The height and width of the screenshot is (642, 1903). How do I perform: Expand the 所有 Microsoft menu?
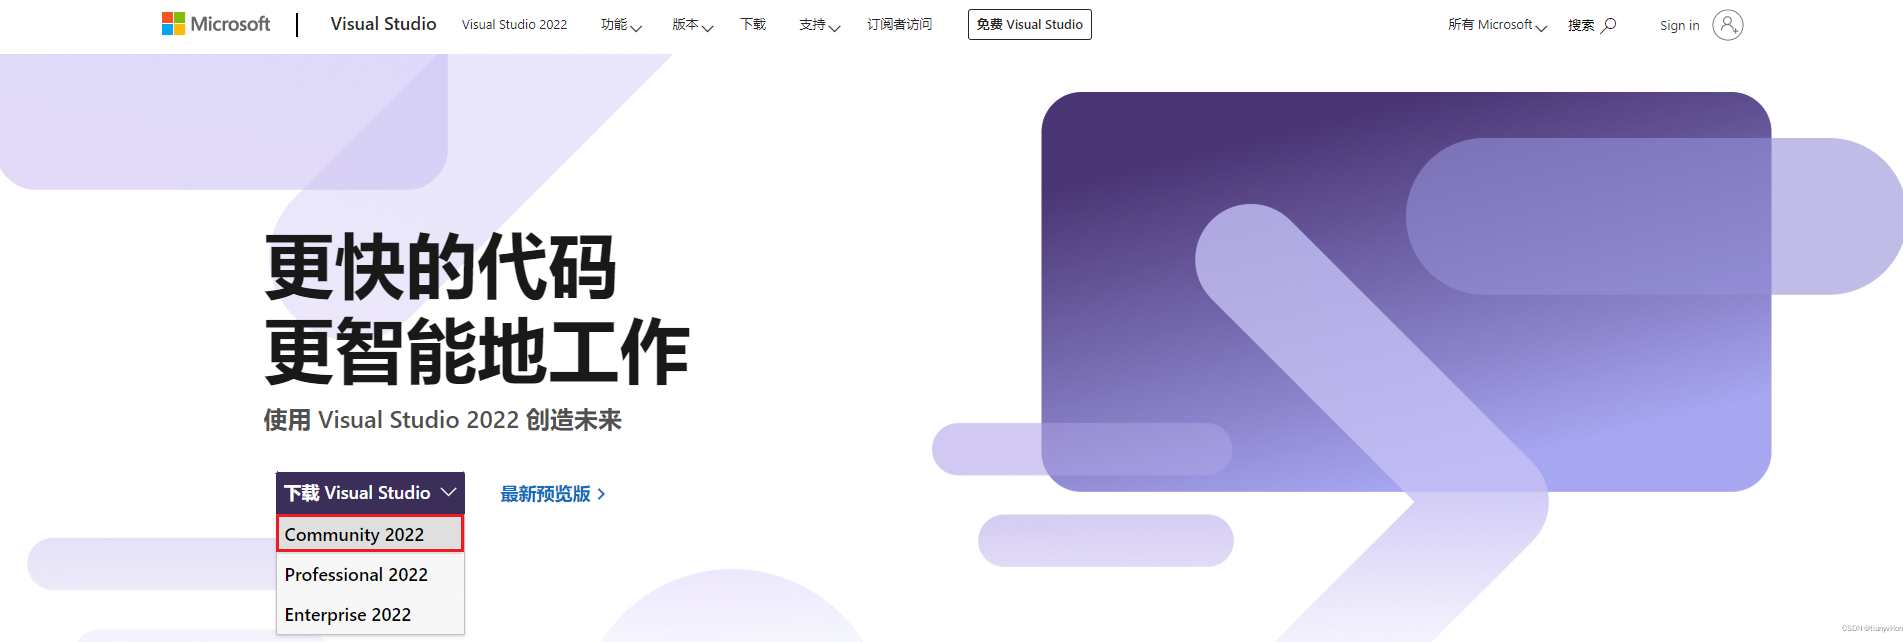point(1497,25)
